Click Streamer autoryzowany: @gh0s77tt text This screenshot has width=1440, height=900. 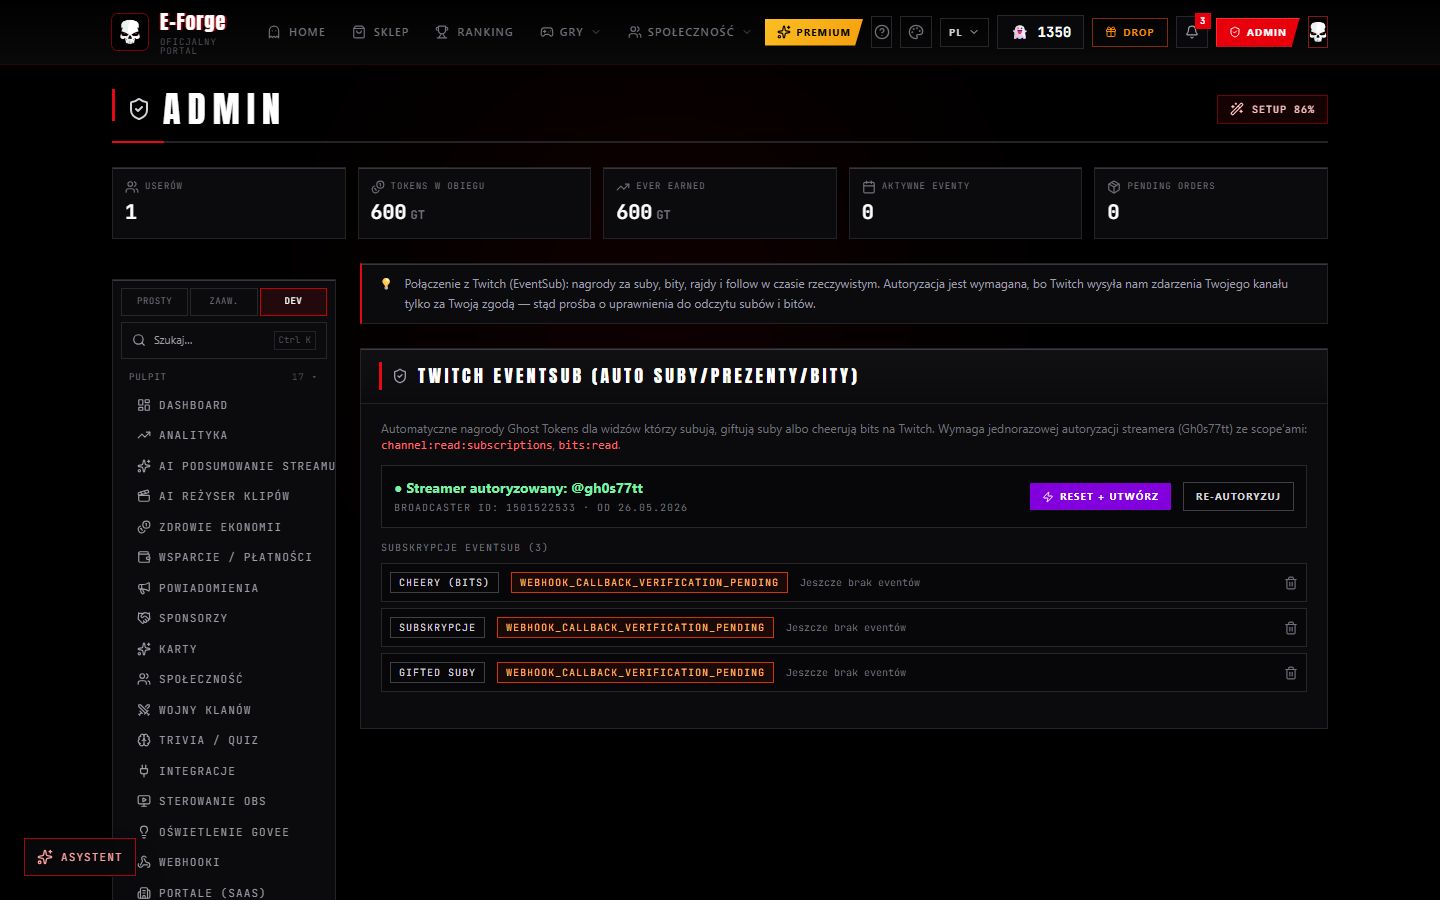pos(518,488)
